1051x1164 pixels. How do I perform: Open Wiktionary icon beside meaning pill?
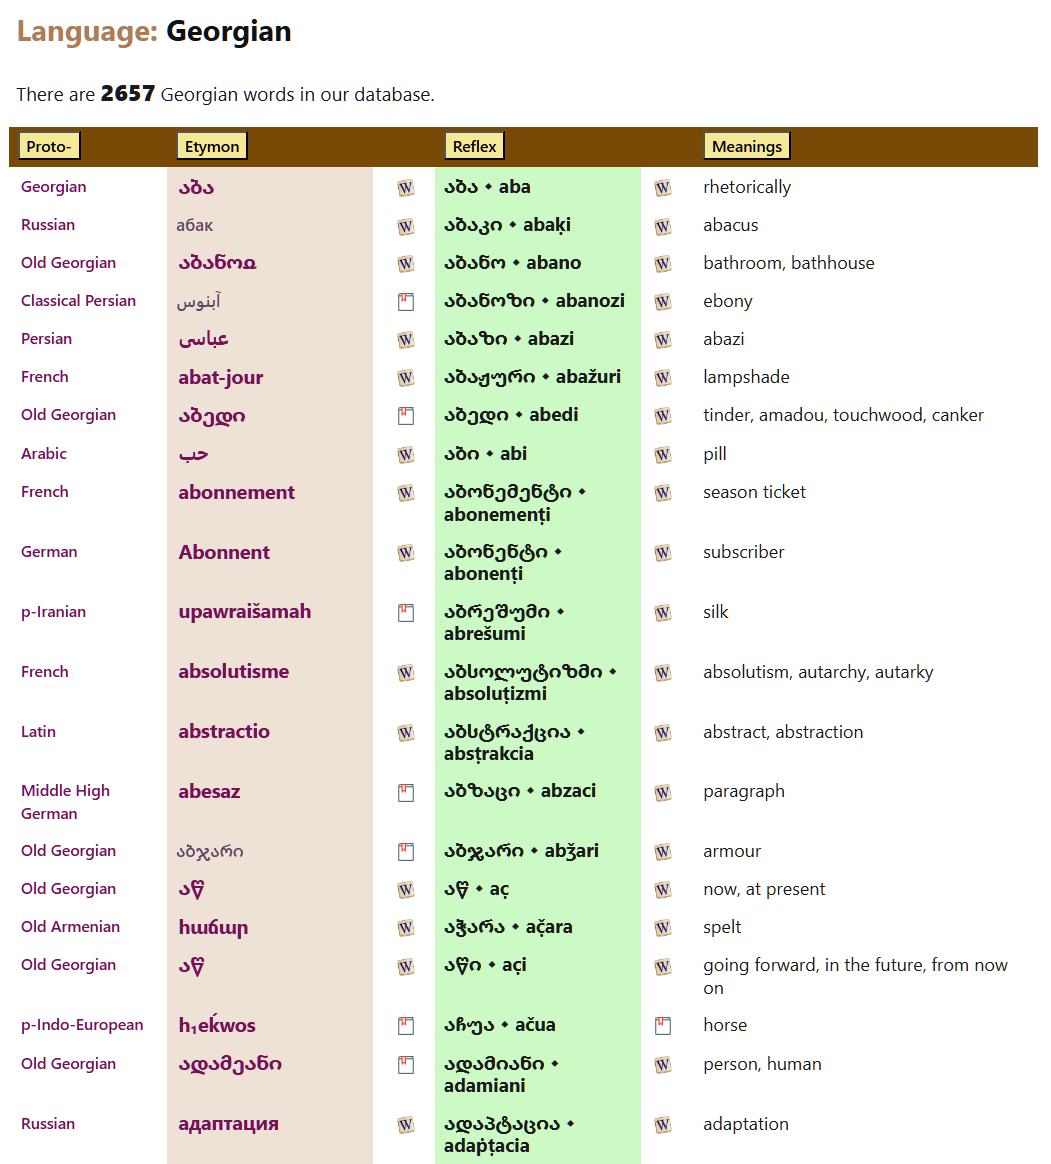click(663, 454)
